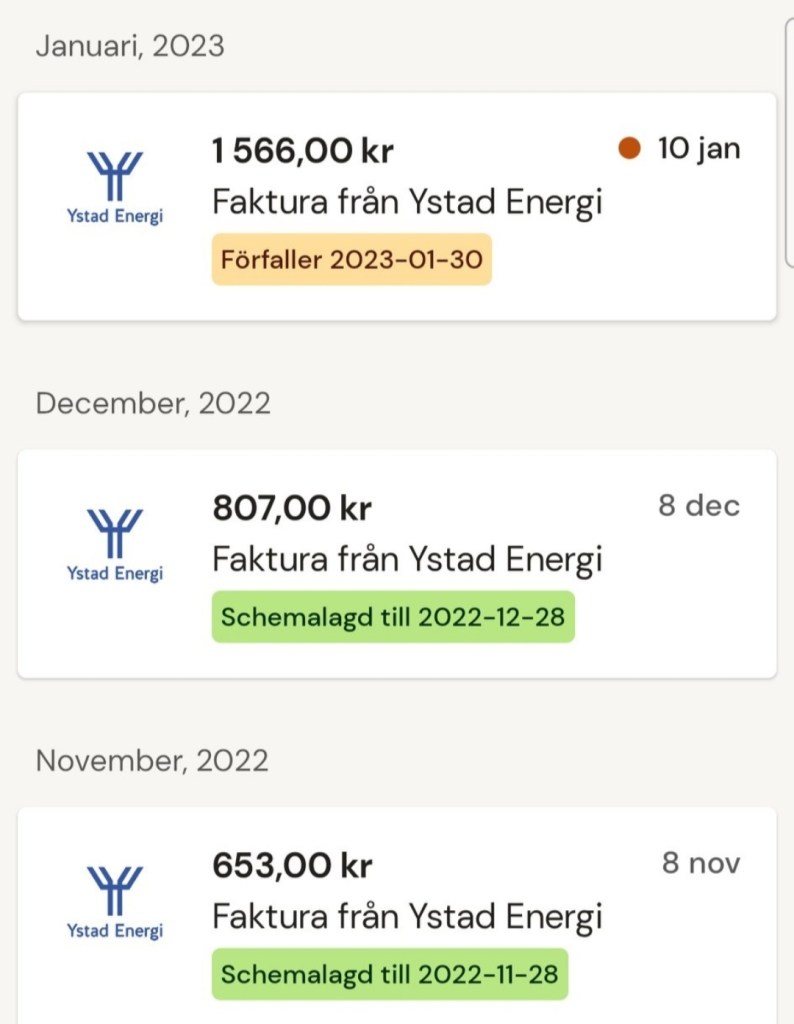Select the December, 2022 section header
This screenshot has width=794, height=1024.
click(x=153, y=403)
